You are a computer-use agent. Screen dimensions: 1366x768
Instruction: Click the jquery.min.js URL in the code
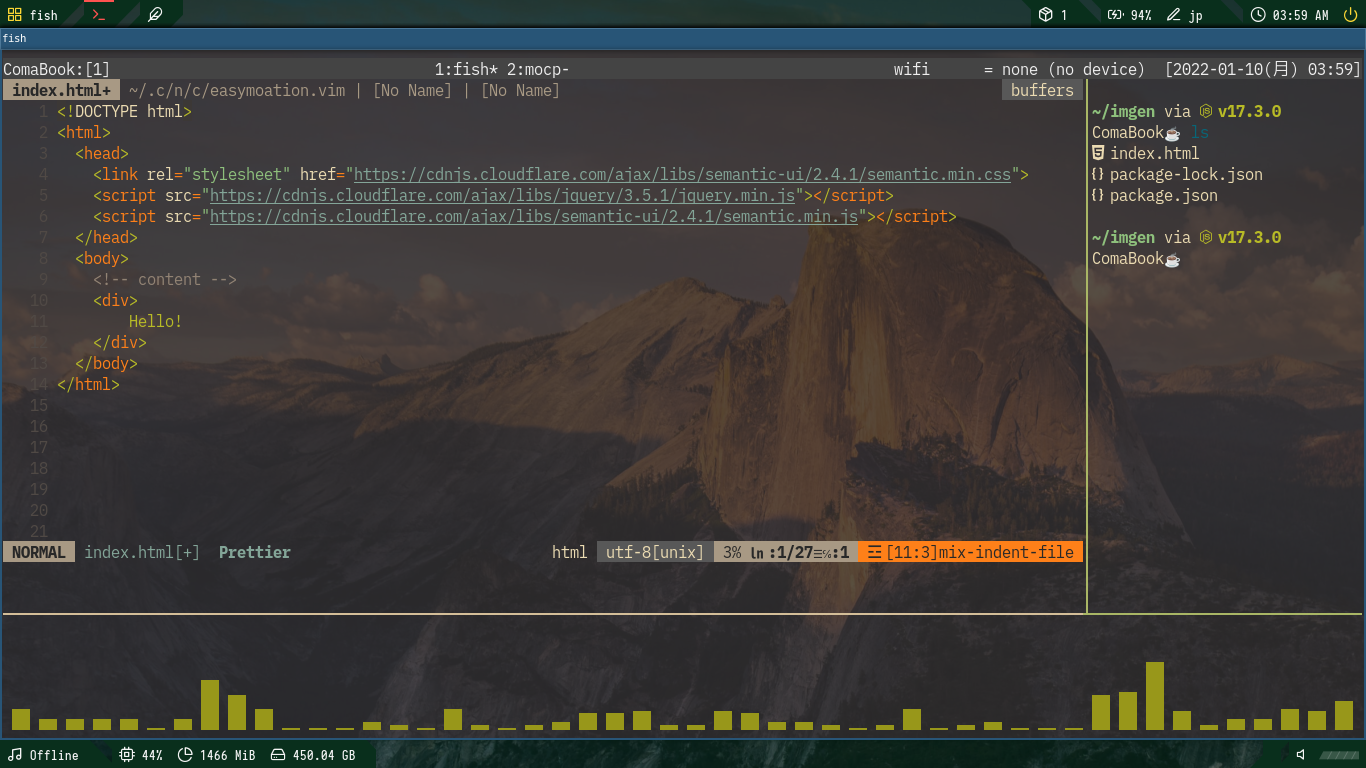[501, 195]
